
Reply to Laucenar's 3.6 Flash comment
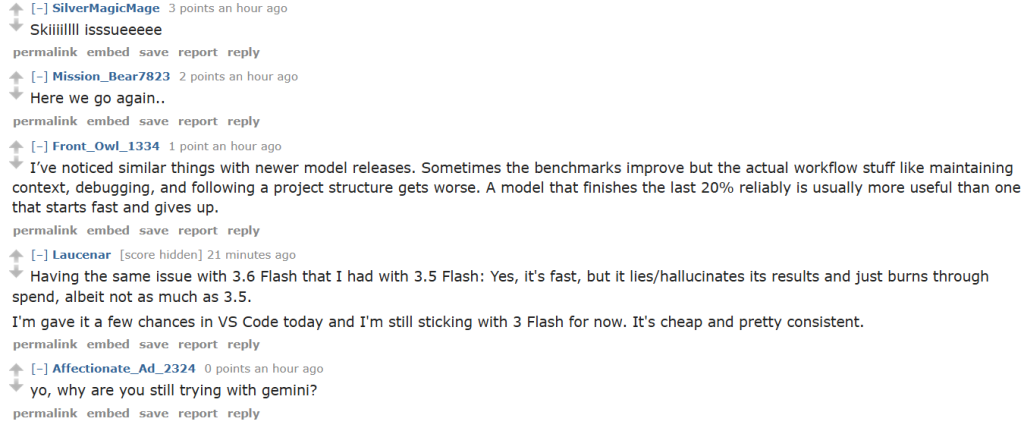pos(244,344)
